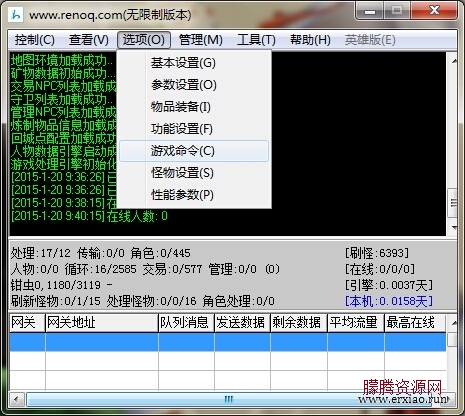Open the 控制(C) menu
465x416 pixels.
(35, 40)
